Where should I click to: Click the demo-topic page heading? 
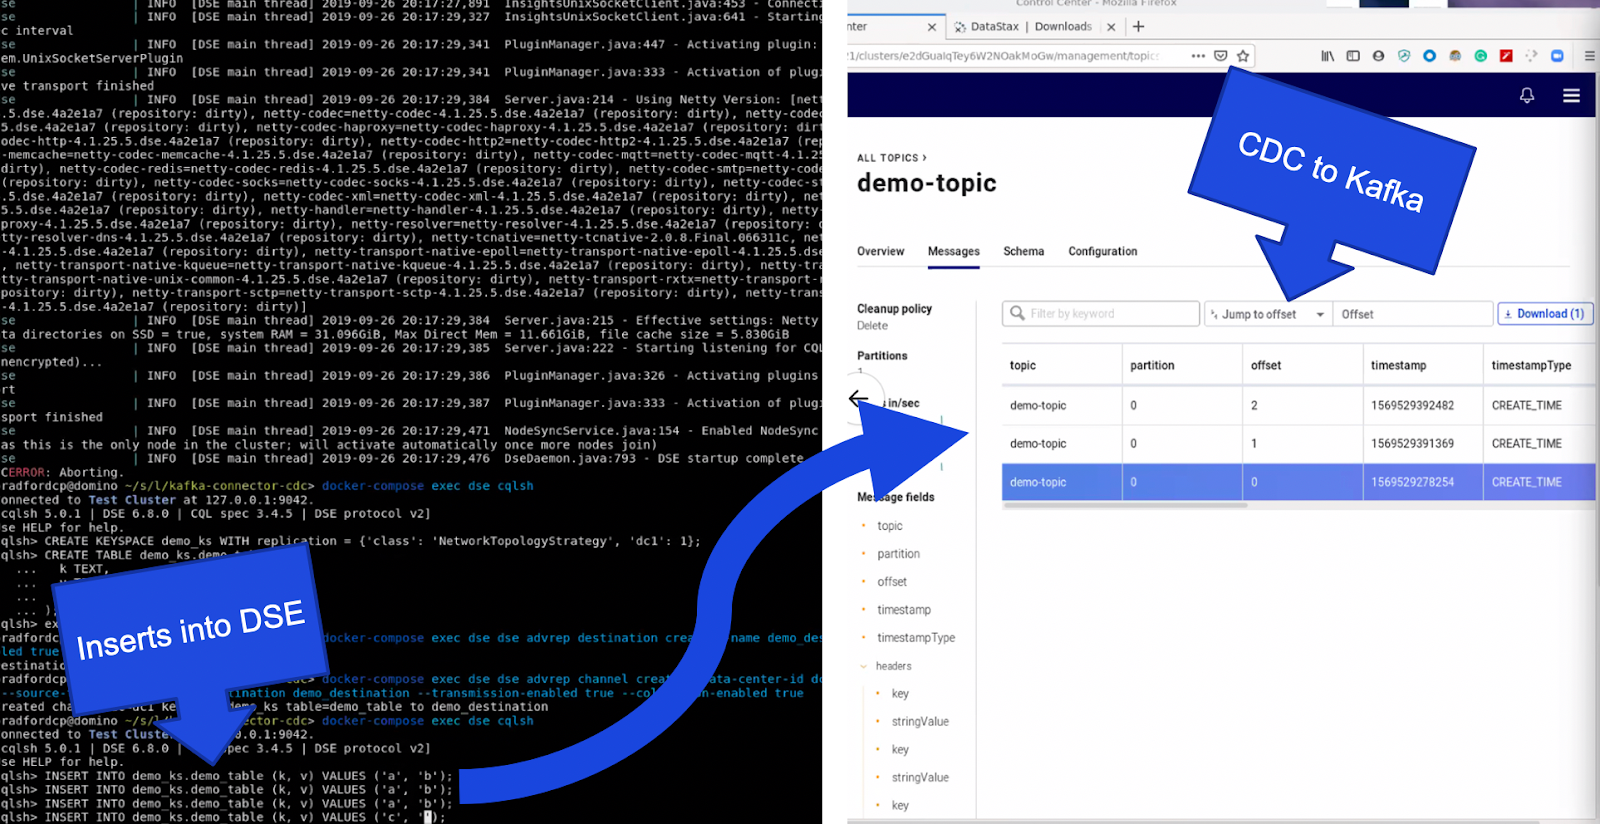(927, 183)
